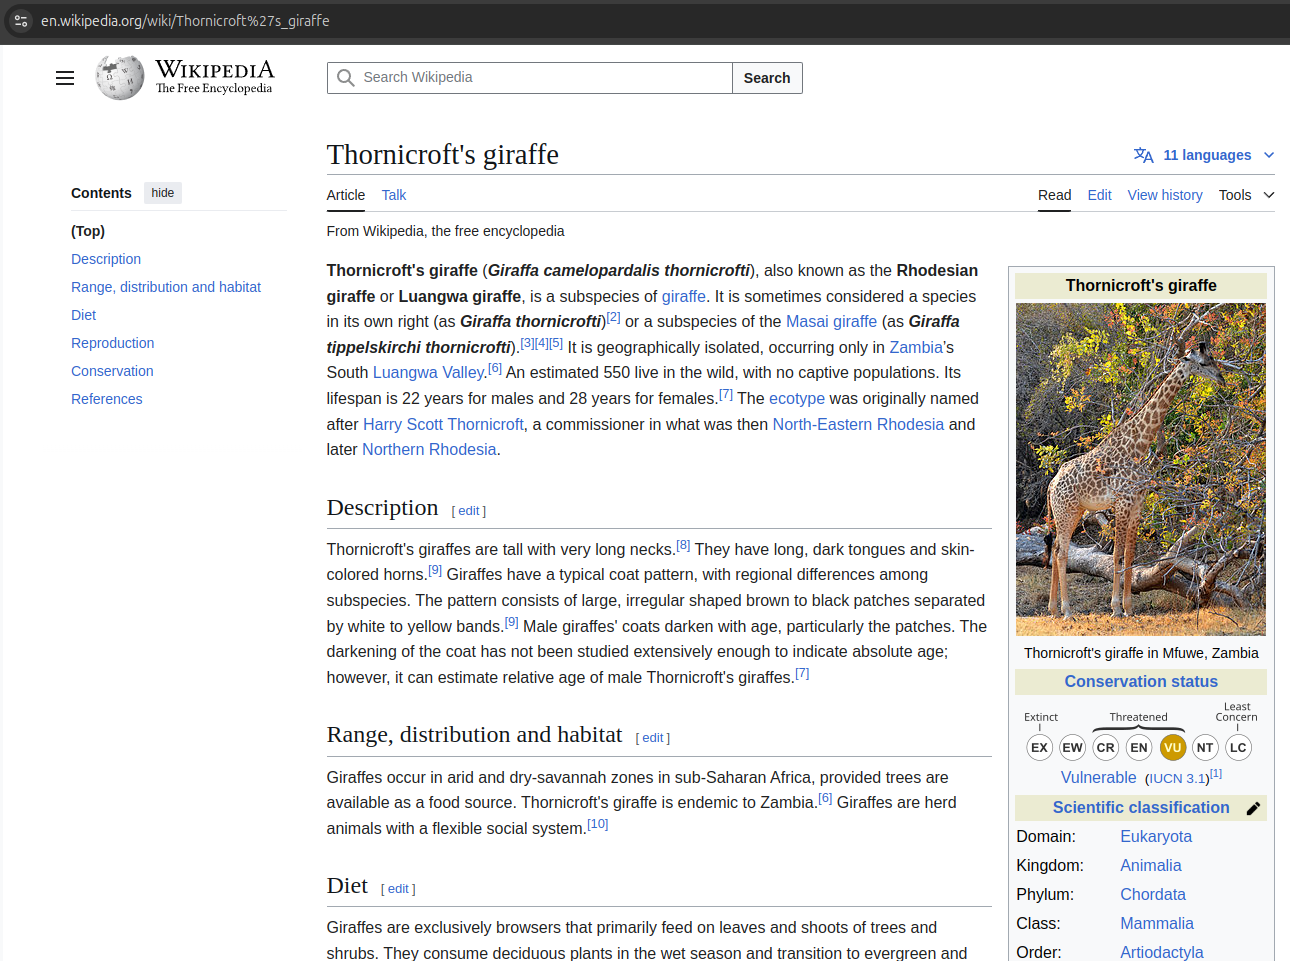Click the NT status circle
Image resolution: width=1290 pixels, height=961 pixels.
[x=1205, y=747]
